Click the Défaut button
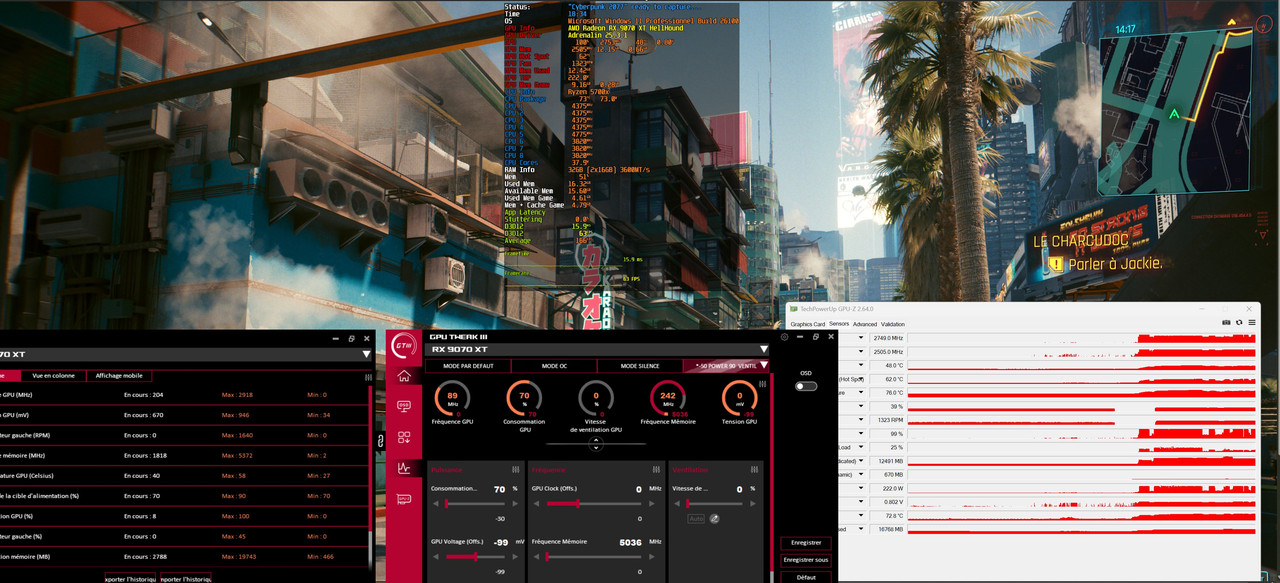This screenshot has height=583, width=1280. click(x=806, y=577)
